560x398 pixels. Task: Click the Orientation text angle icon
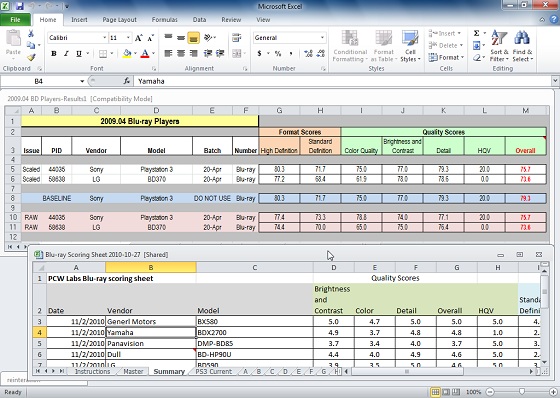click(x=208, y=37)
